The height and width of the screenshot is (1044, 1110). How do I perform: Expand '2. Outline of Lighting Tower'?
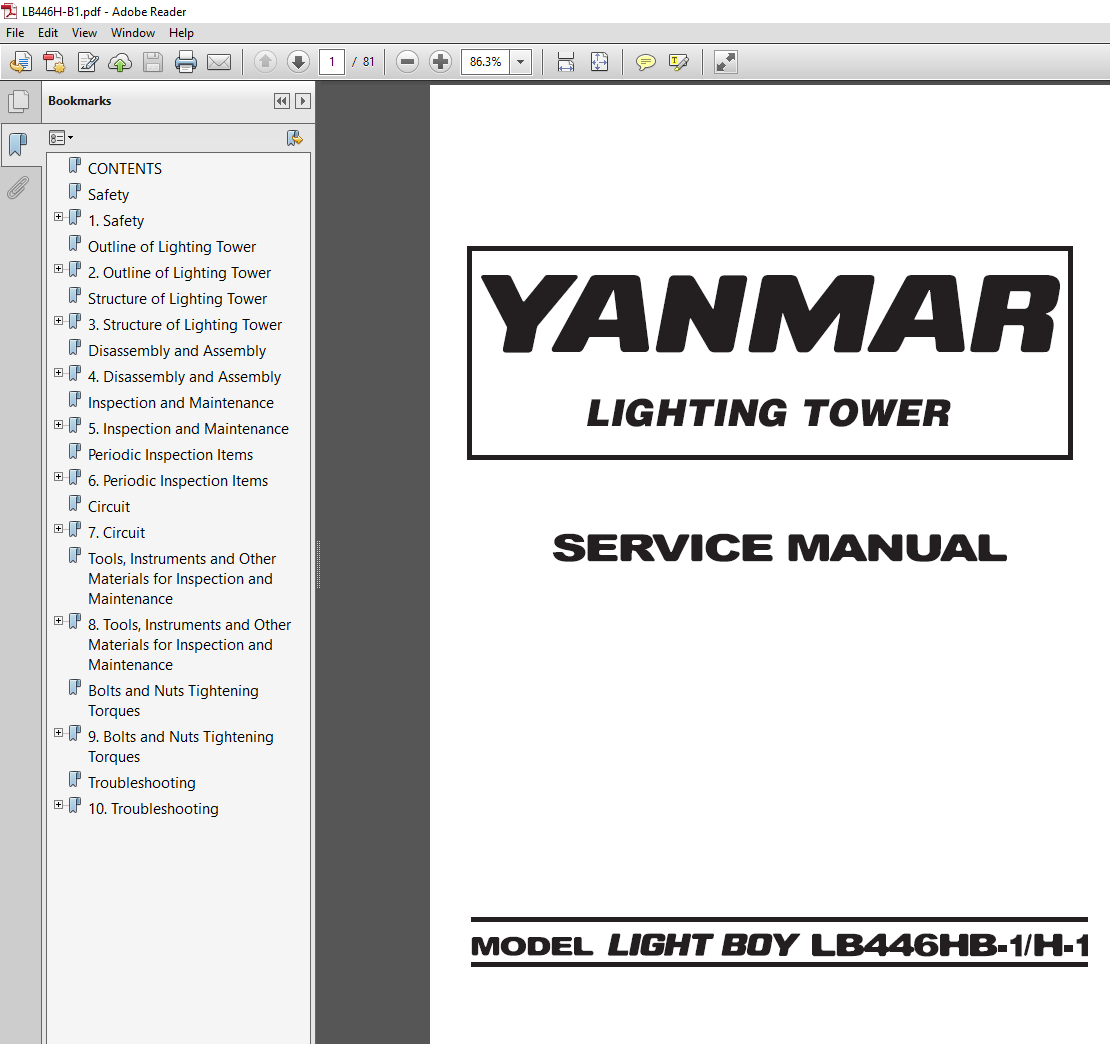click(x=59, y=269)
